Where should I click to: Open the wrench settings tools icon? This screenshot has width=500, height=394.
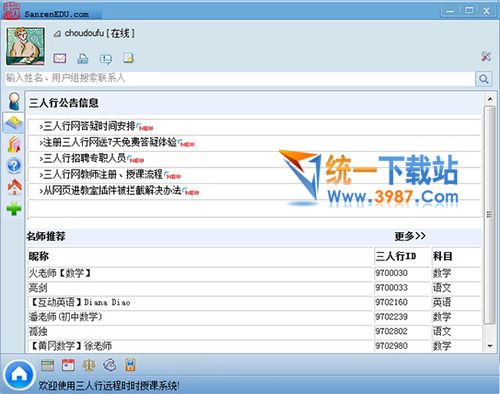coord(486,56)
